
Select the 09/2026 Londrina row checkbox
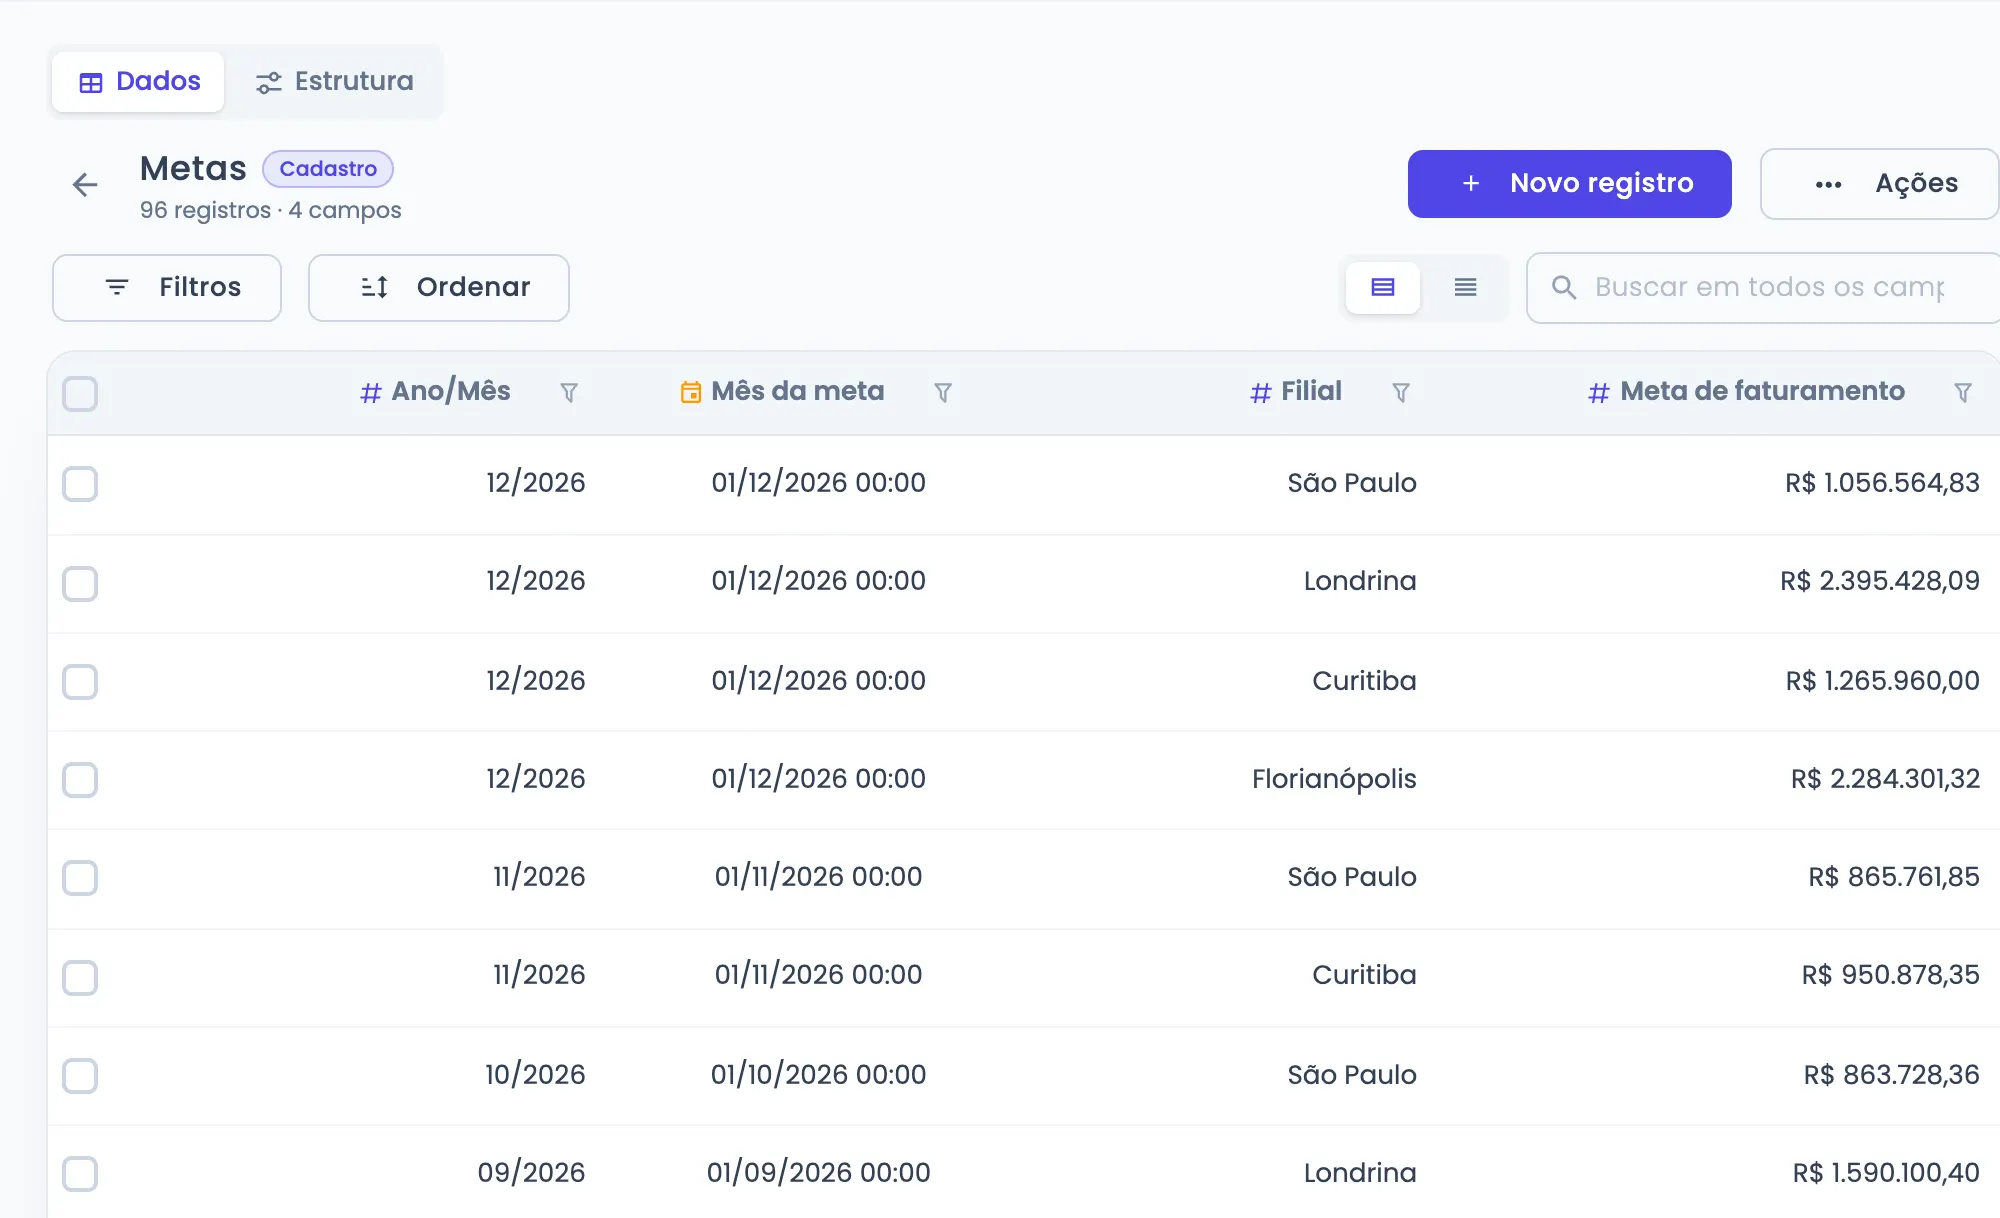[x=80, y=1174]
